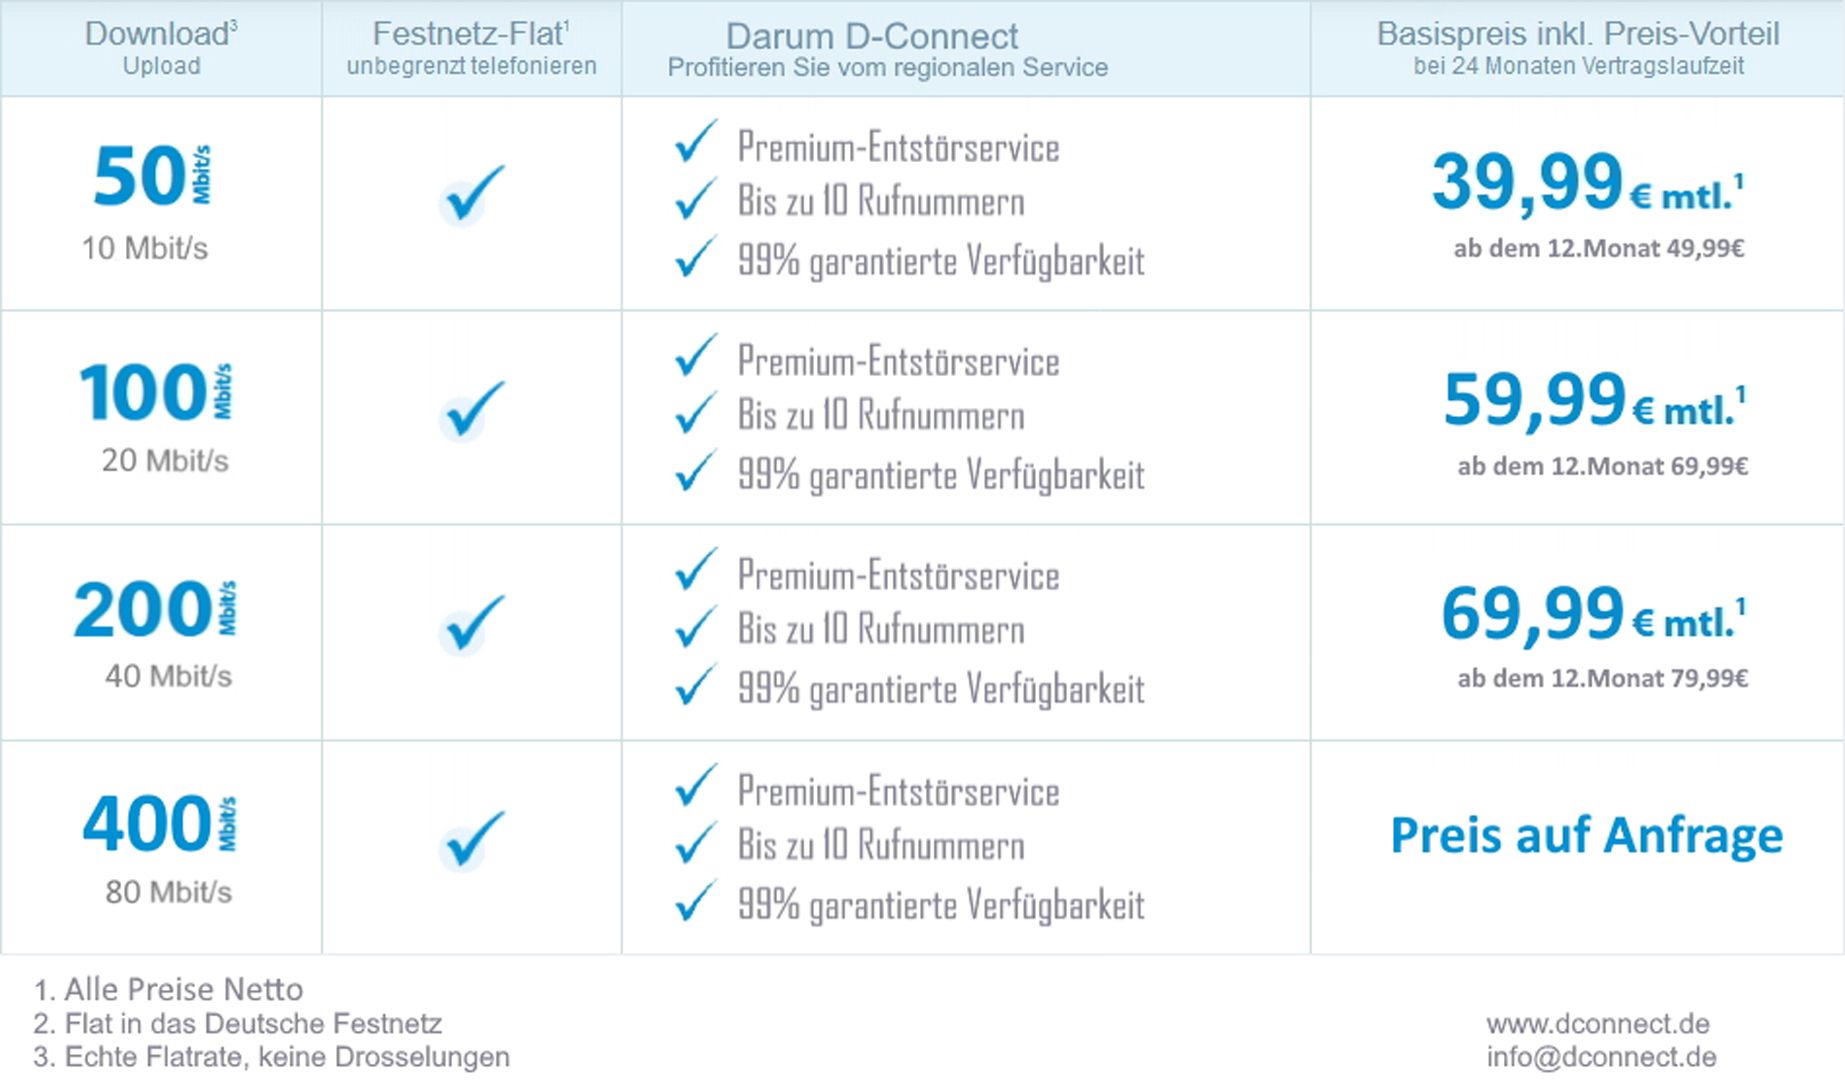
Task: Click the 200 Mbit/s Festnetz-Flat checkmark
Action: (x=472, y=625)
